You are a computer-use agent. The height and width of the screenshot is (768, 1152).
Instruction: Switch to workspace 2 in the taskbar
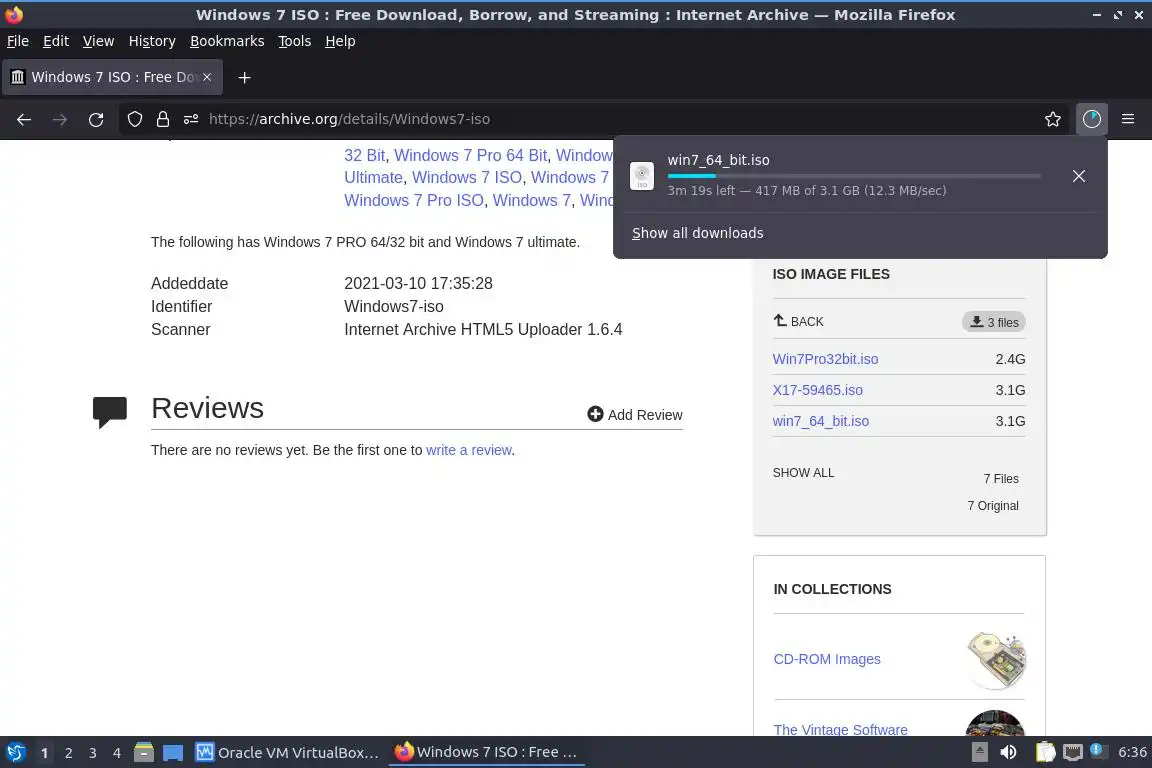point(68,753)
